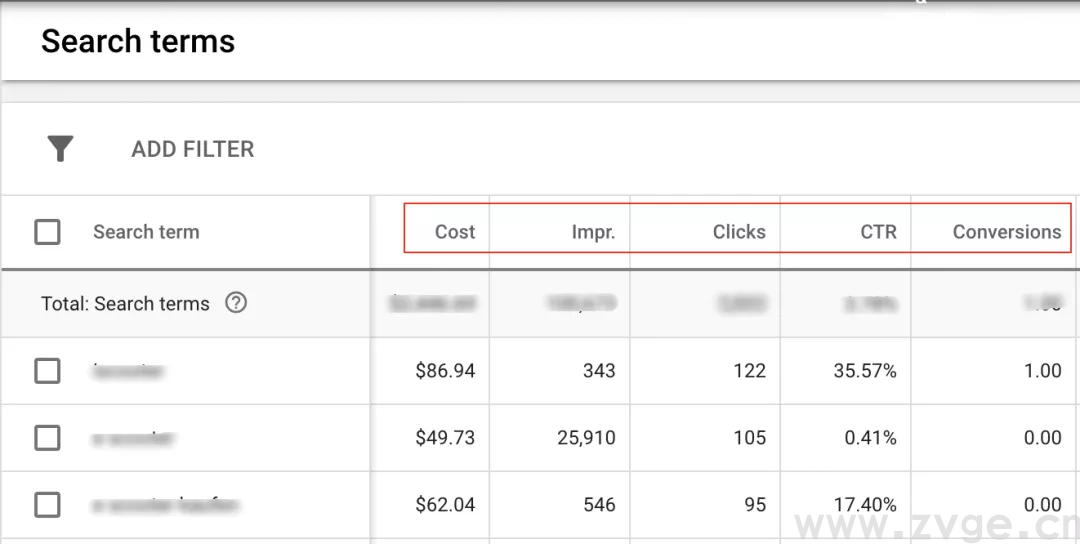Viewport: 1080px width, 544px height.
Task: Toggle the select-all checkbox in header row
Action: coord(47,232)
